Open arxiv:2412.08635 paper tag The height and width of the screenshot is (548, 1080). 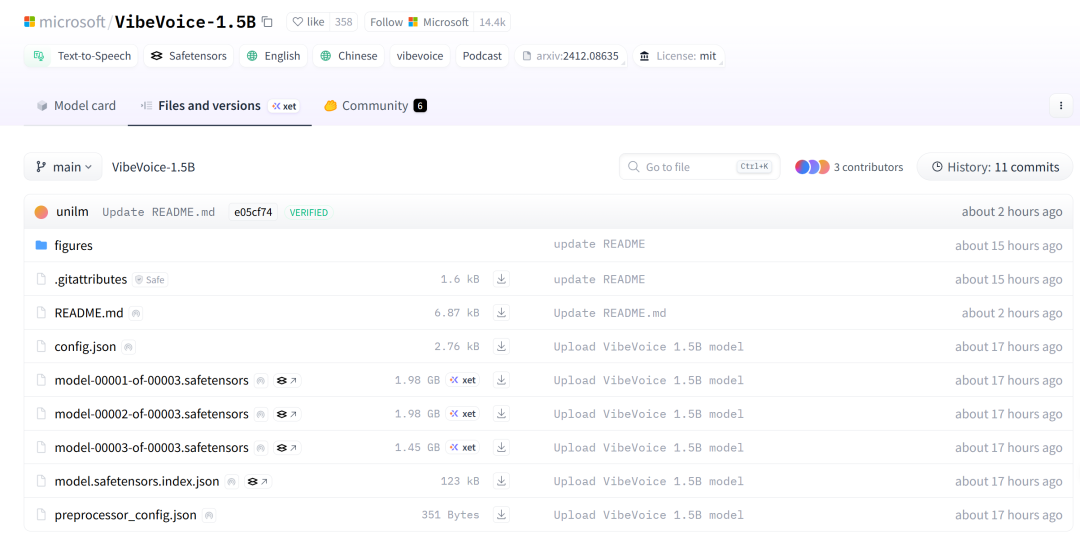pyautogui.click(x=570, y=56)
